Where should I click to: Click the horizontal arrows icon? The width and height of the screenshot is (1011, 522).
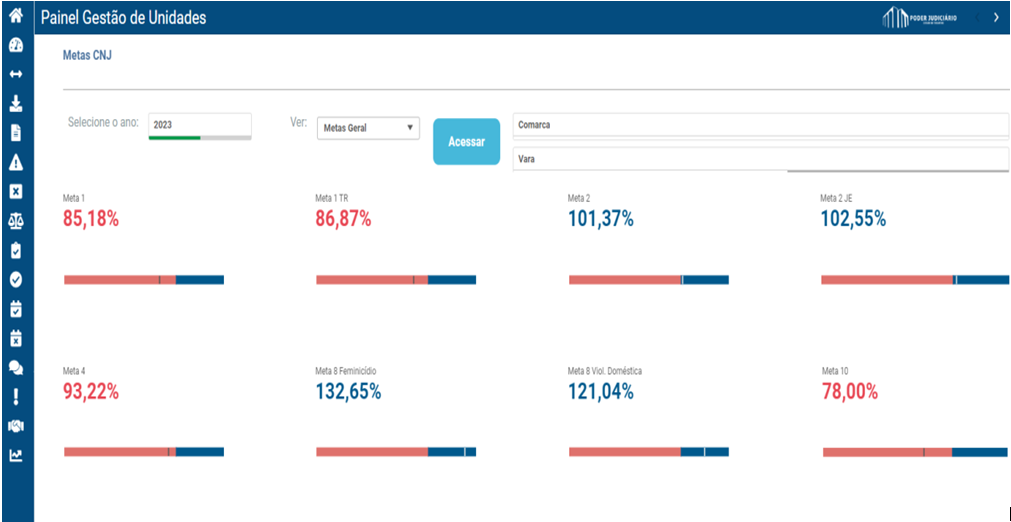coord(16,74)
